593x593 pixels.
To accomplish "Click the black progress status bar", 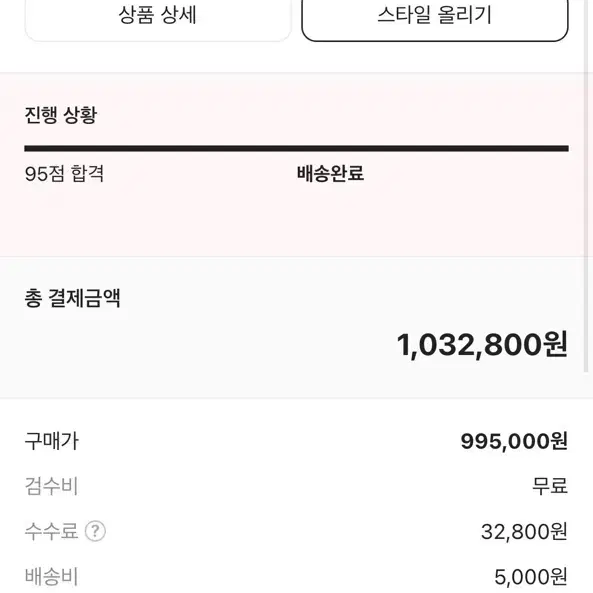I will 296,148.
